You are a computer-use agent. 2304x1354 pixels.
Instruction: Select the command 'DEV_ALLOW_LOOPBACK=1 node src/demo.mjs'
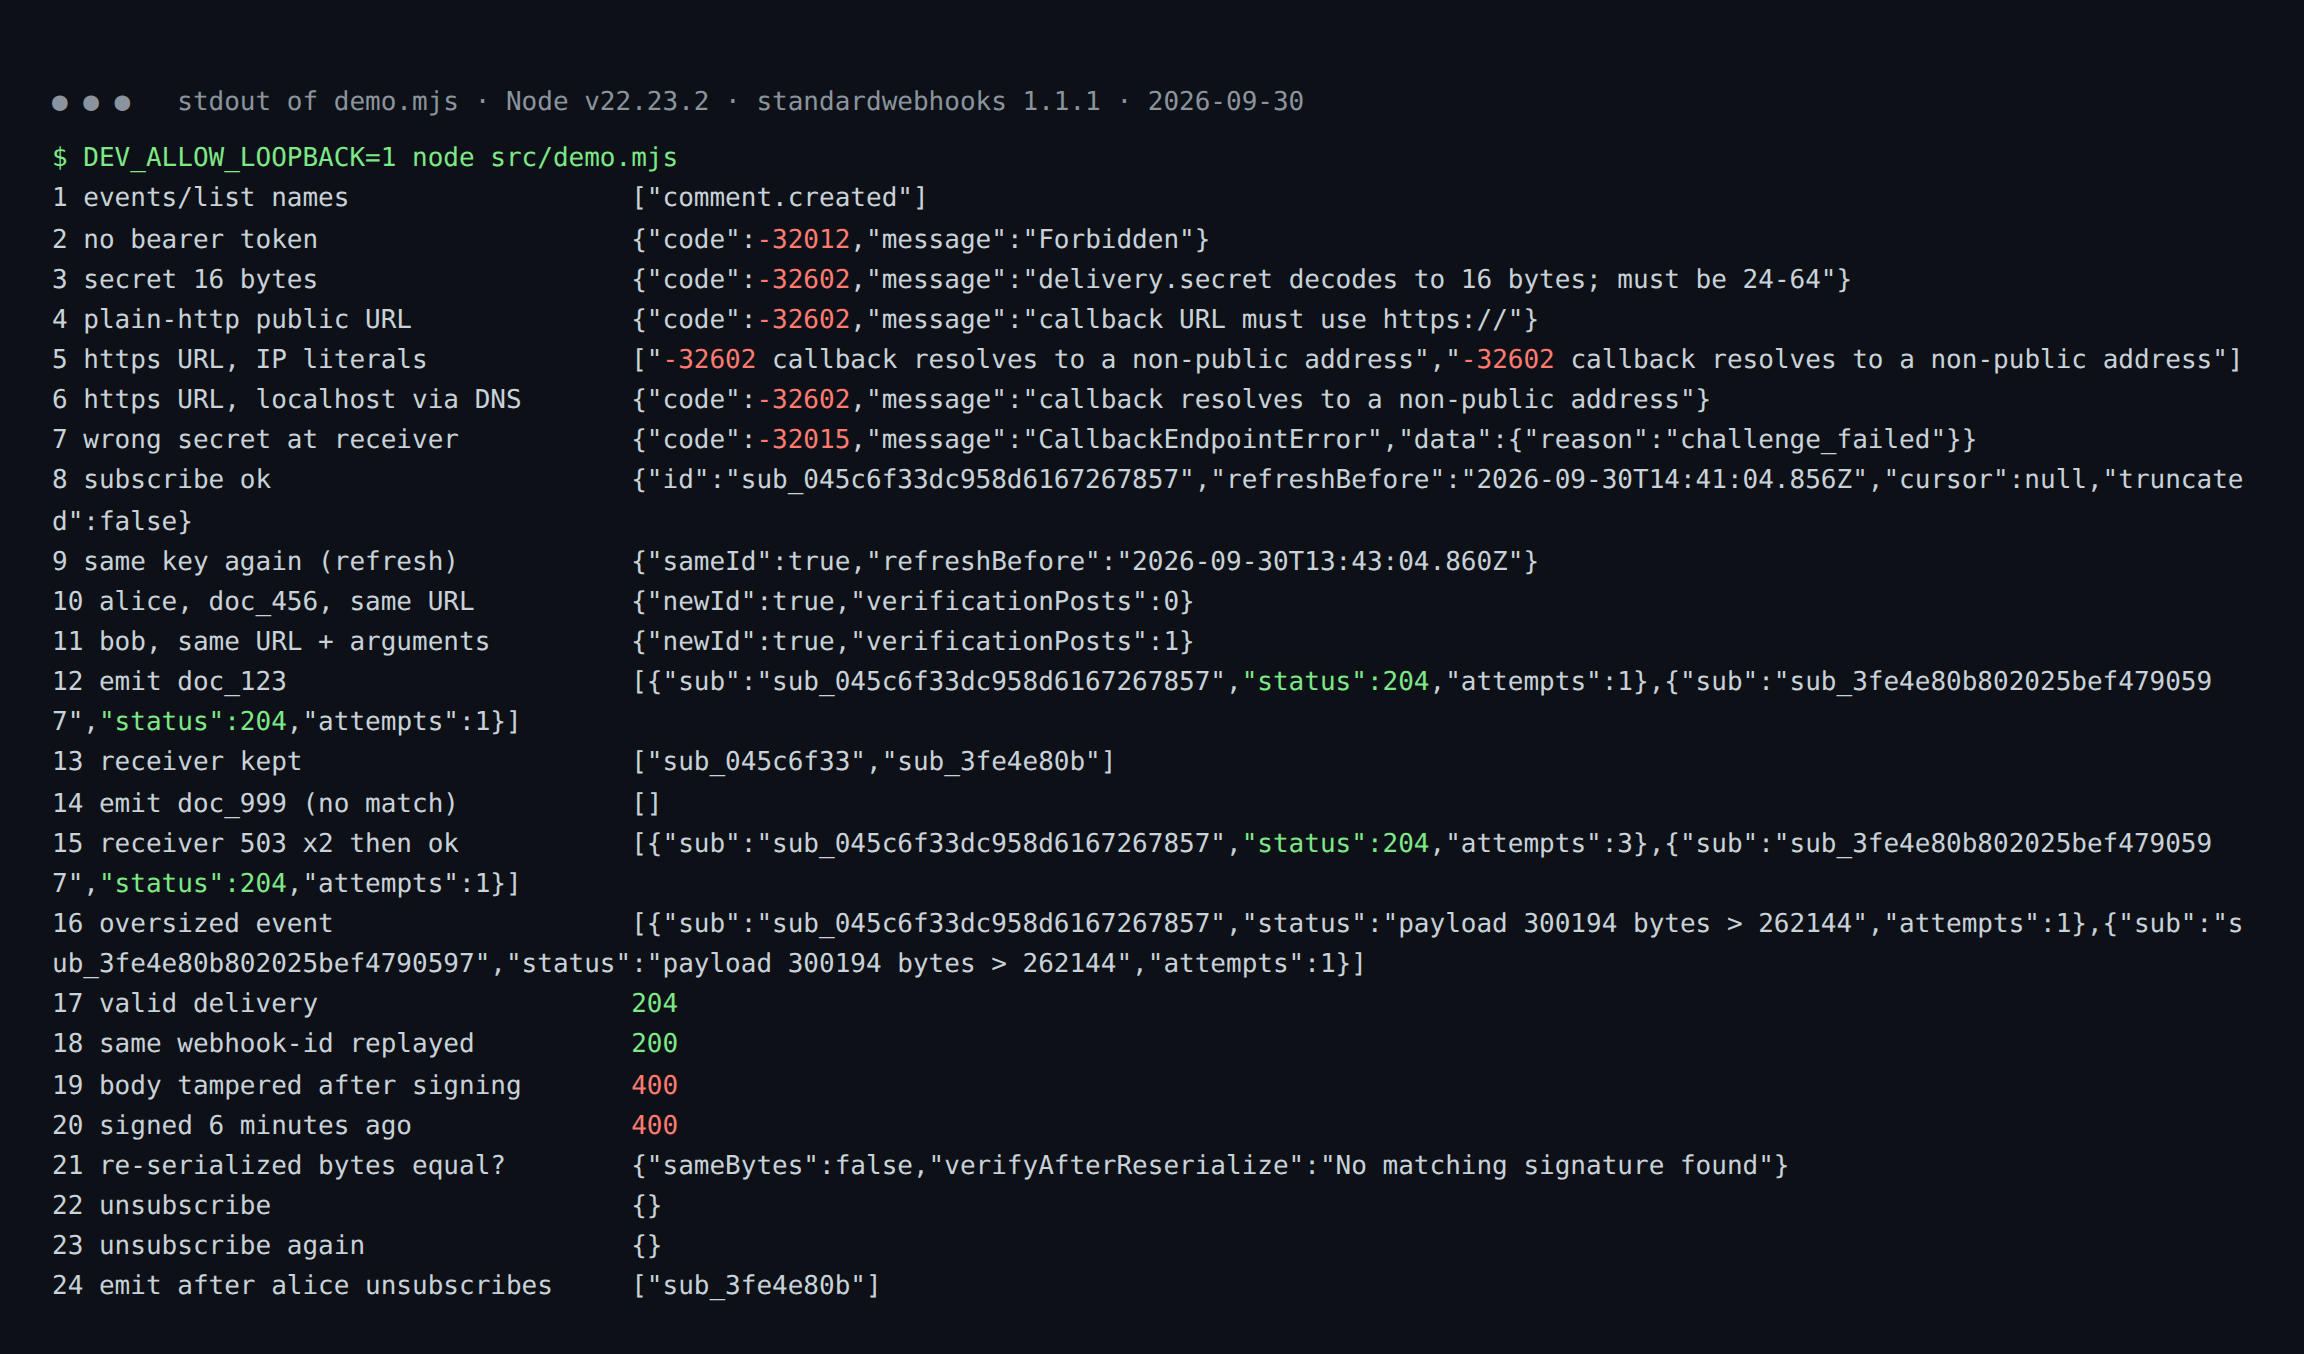click(380, 158)
